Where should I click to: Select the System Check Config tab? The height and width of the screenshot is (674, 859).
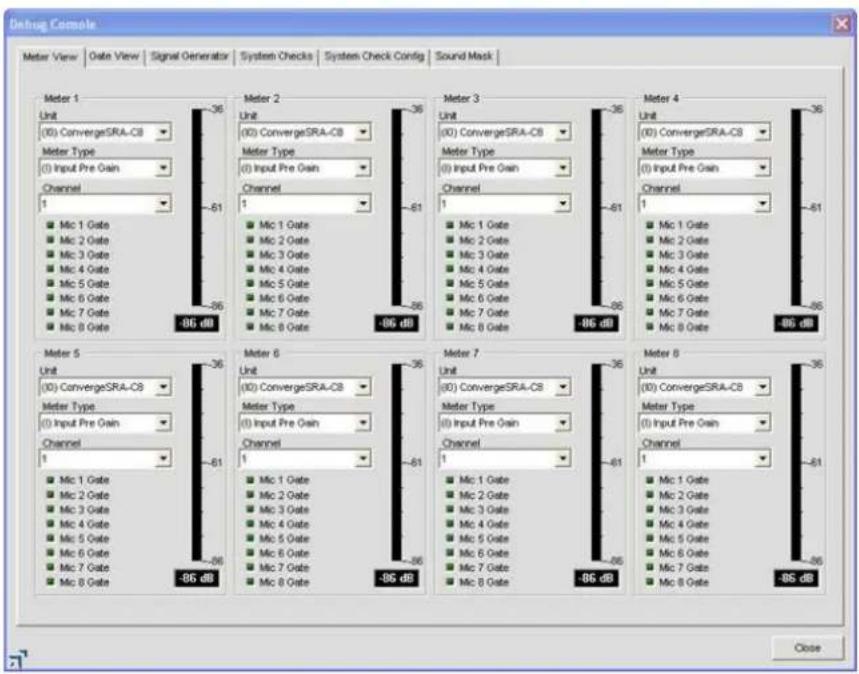point(374,56)
